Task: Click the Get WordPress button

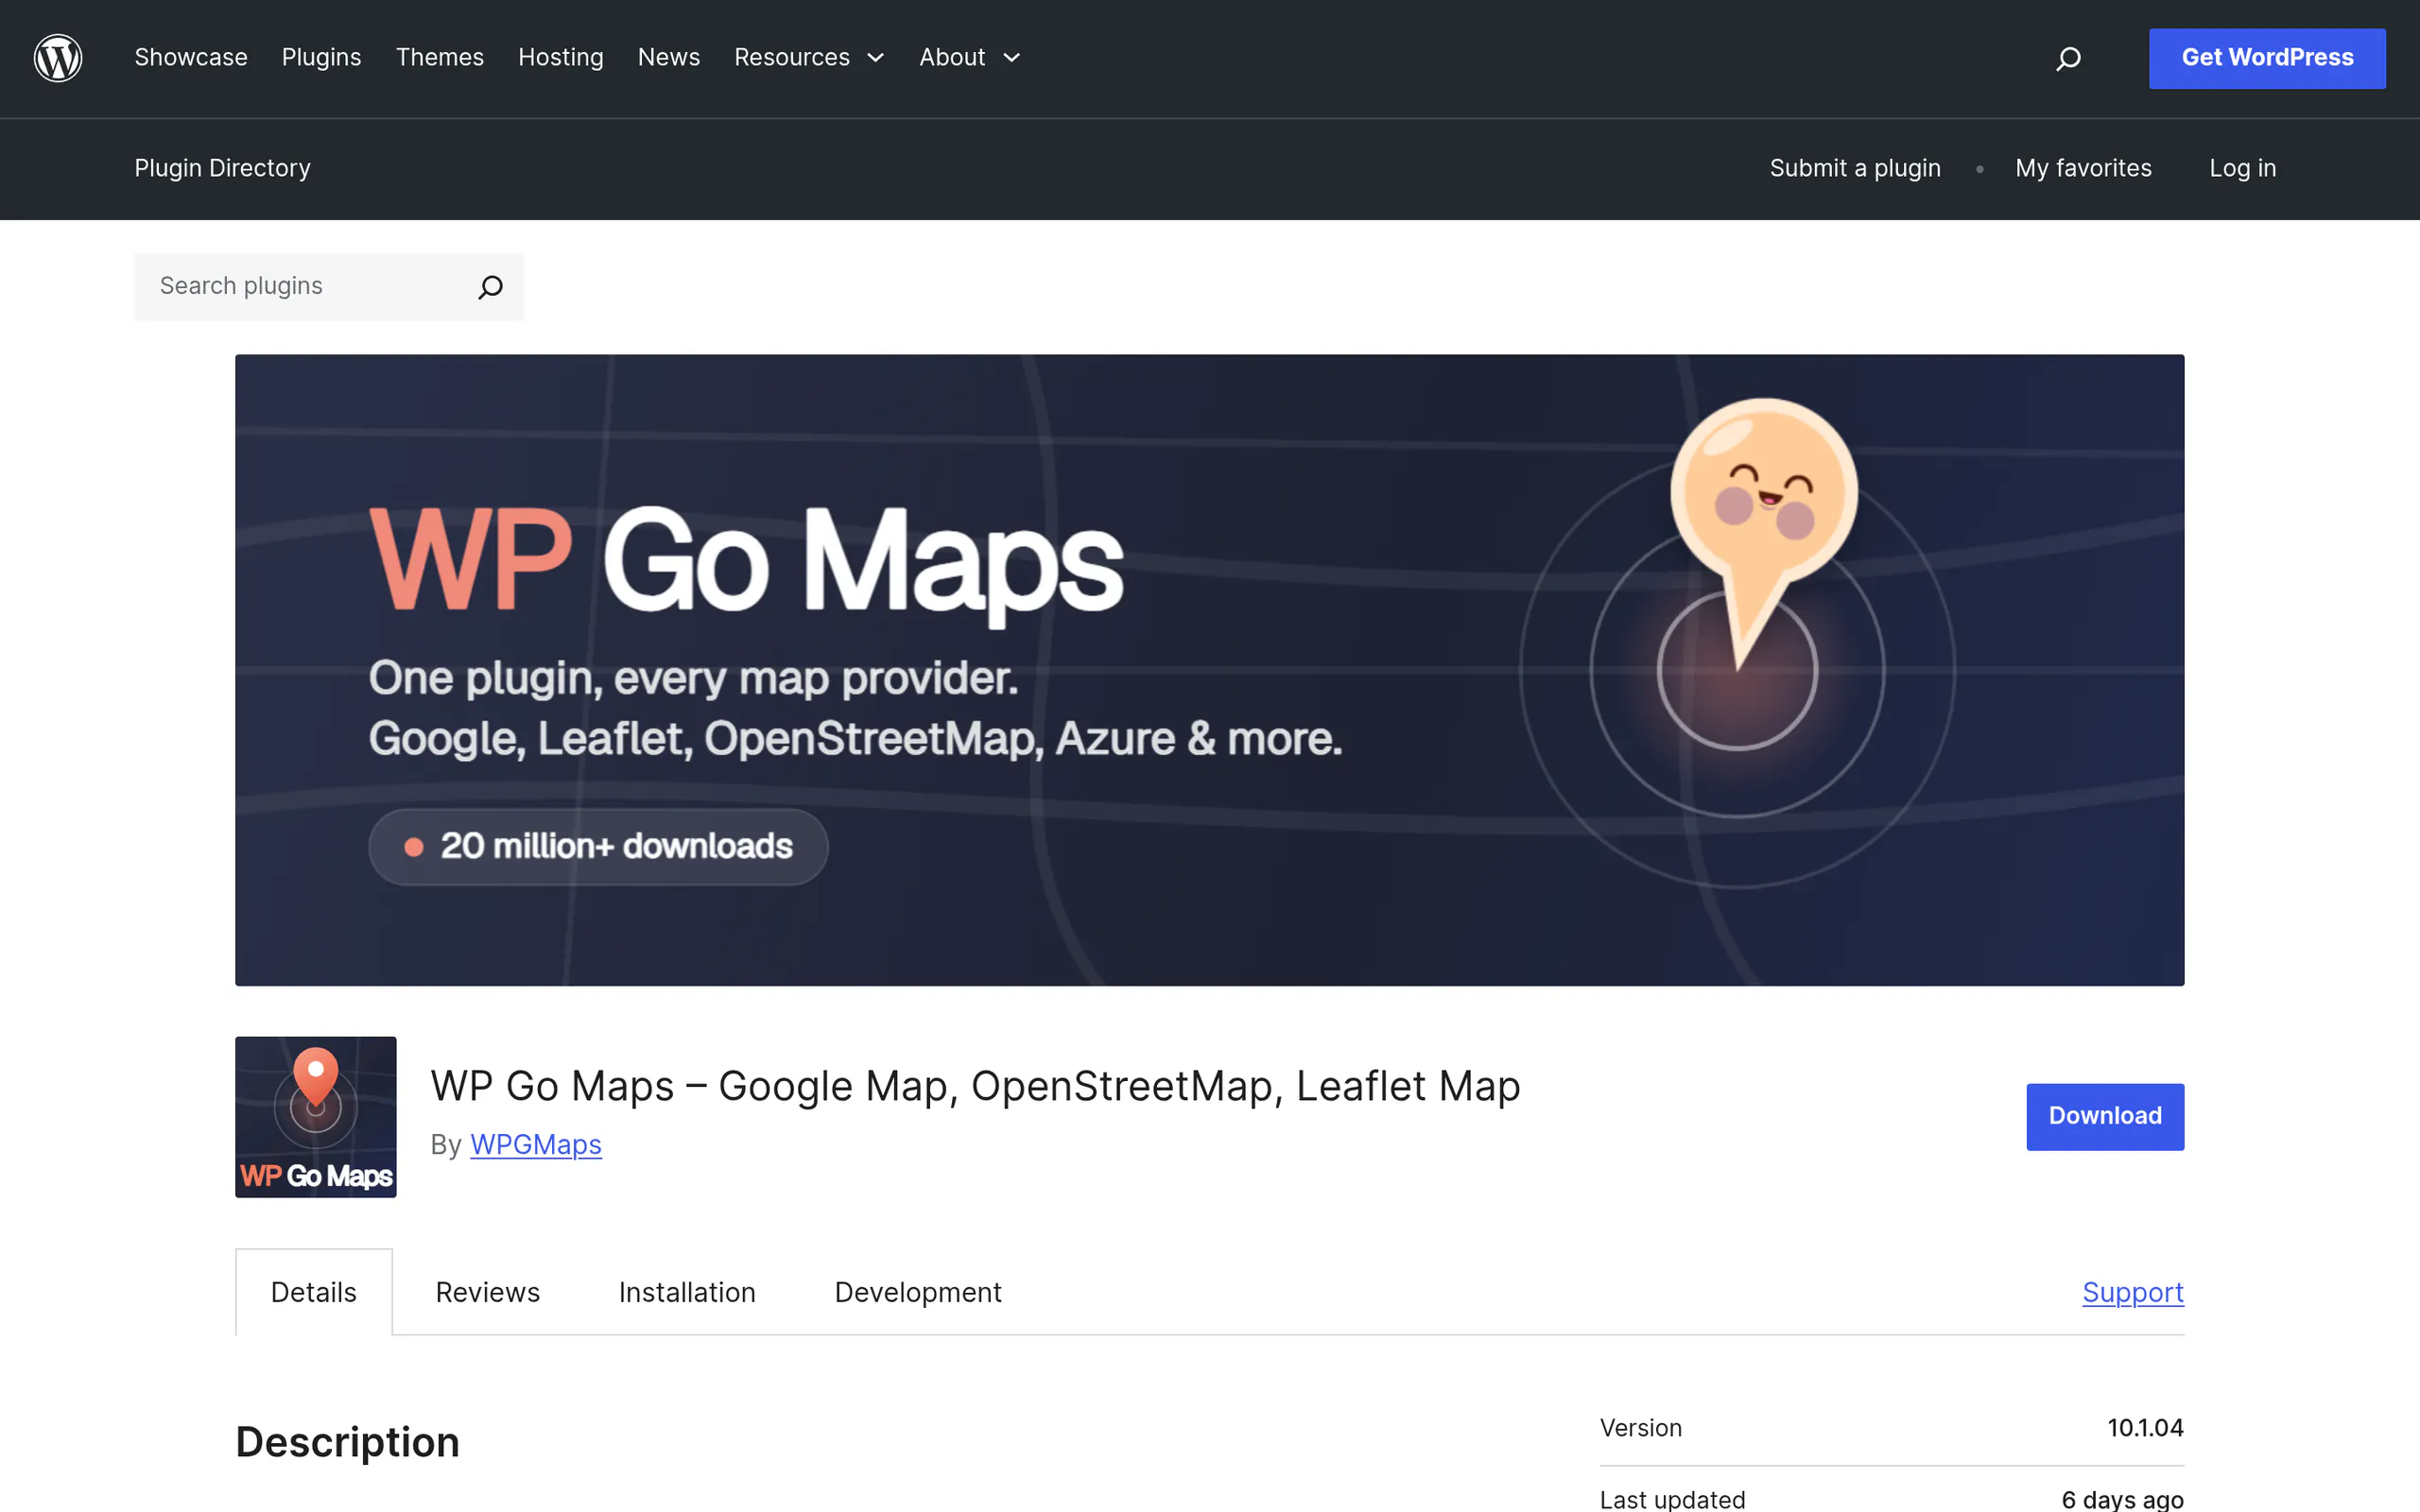Action: (2267, 58)
